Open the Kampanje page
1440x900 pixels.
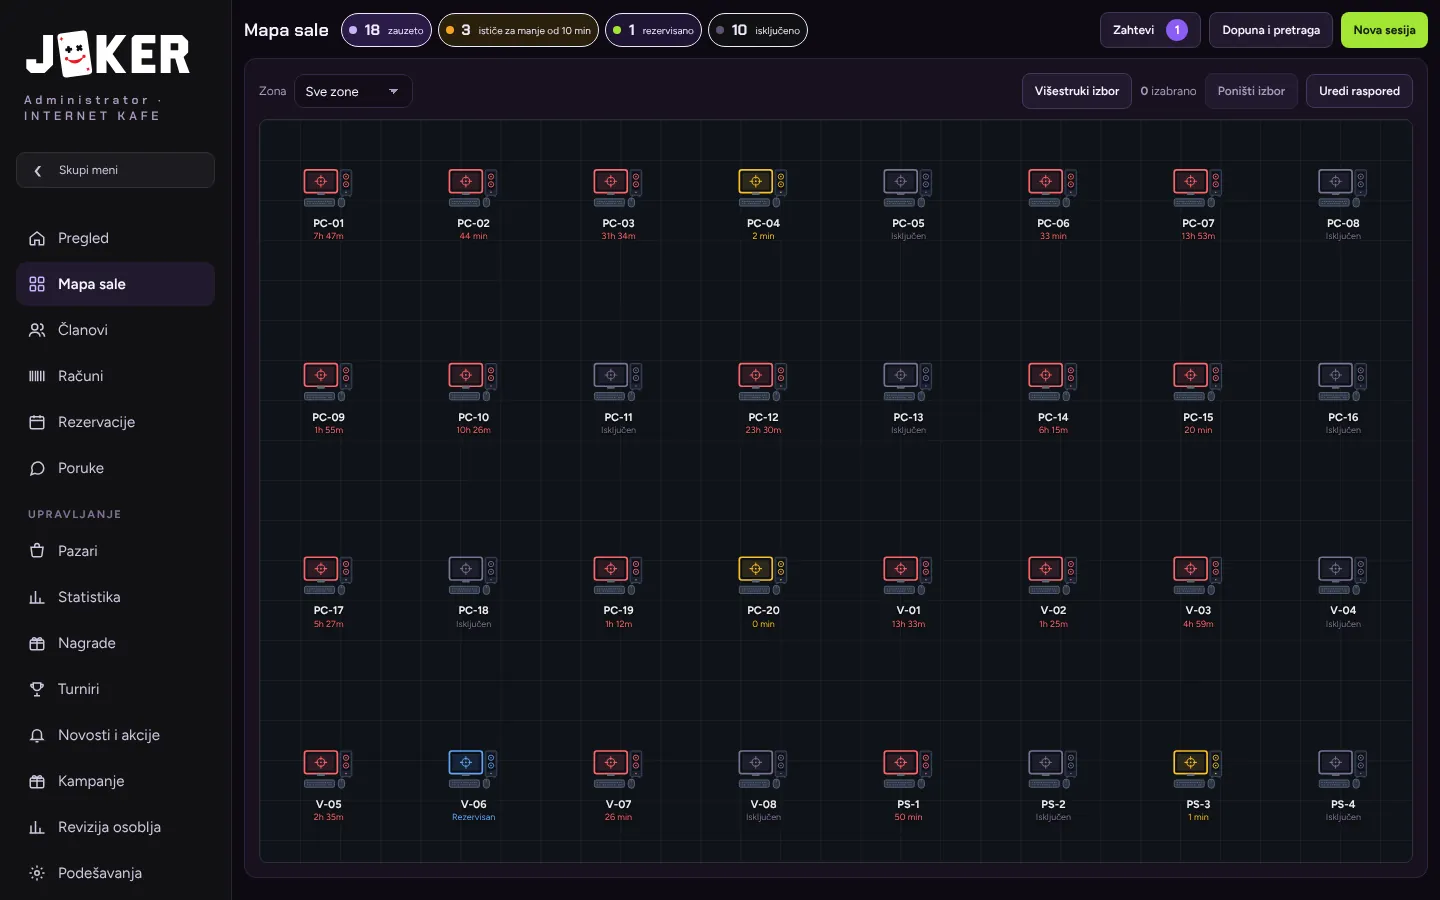click(115, 781)
